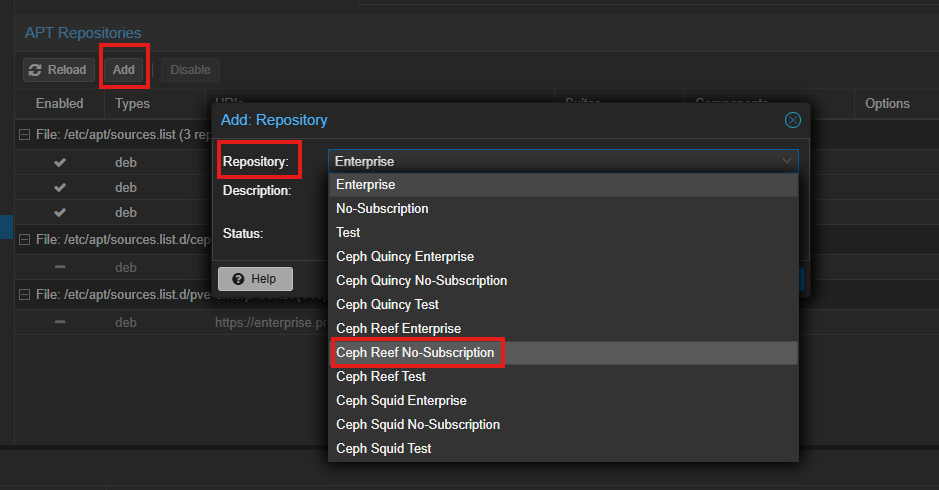Collapse the sources.list.d/ceph file group

[x=25, y=240]
